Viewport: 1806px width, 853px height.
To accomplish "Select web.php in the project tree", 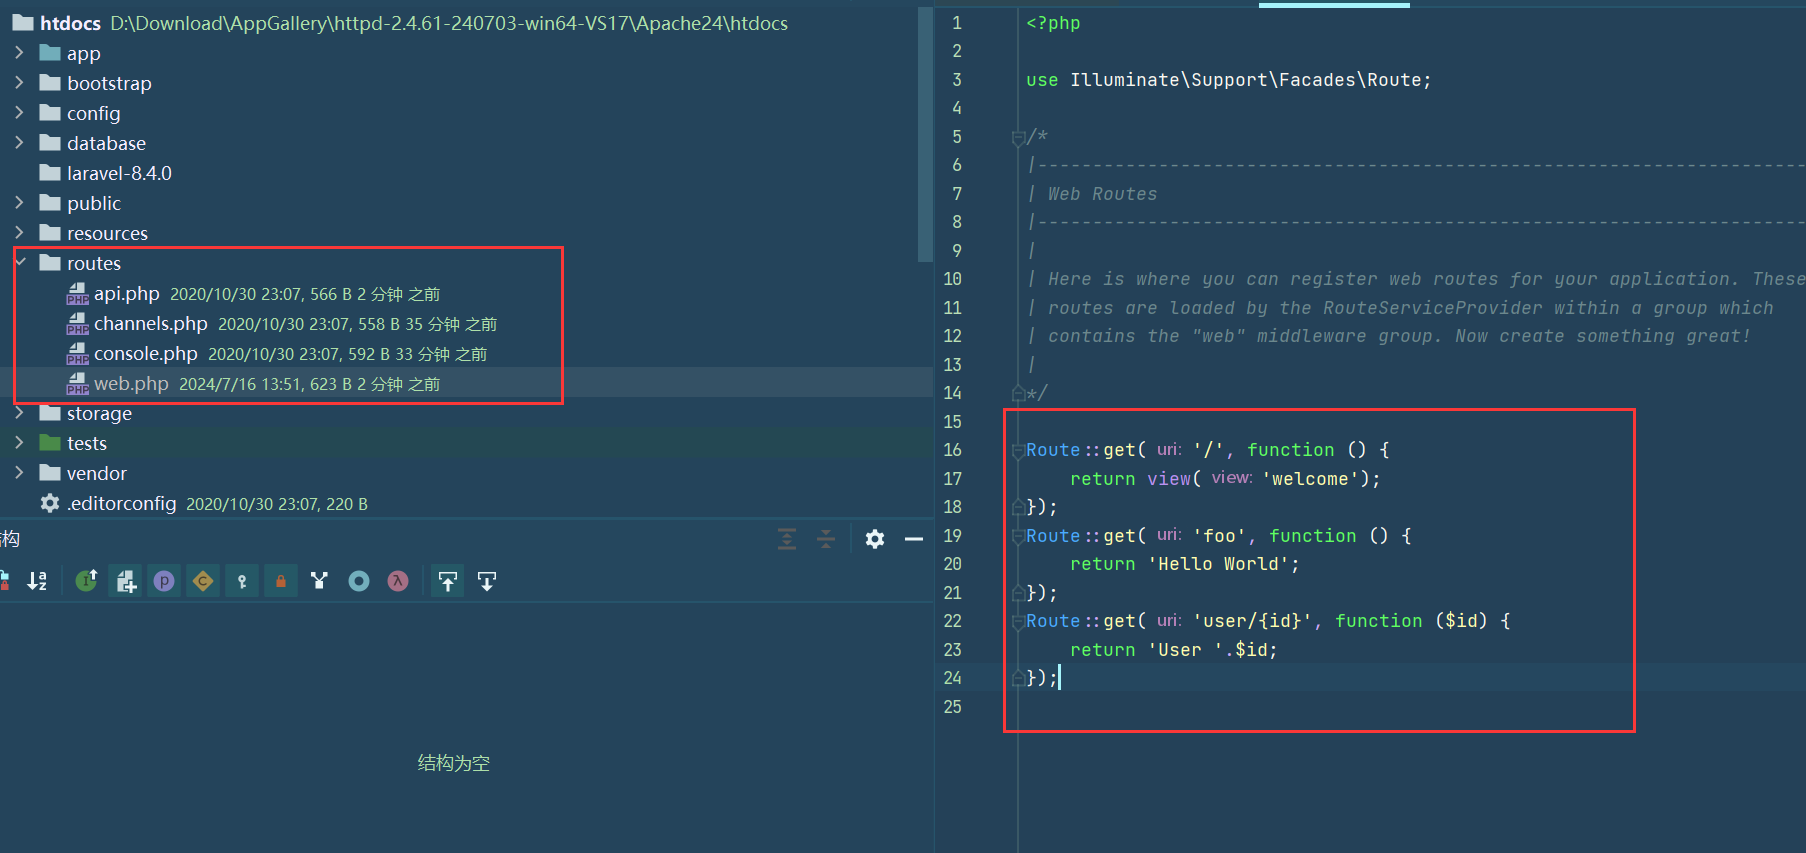I will click(x=131, y=384).
